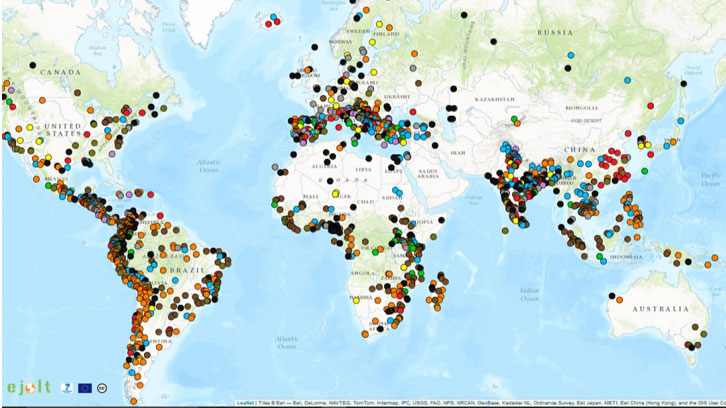Select the black marker in northern Russia

(x=464, y=15)
